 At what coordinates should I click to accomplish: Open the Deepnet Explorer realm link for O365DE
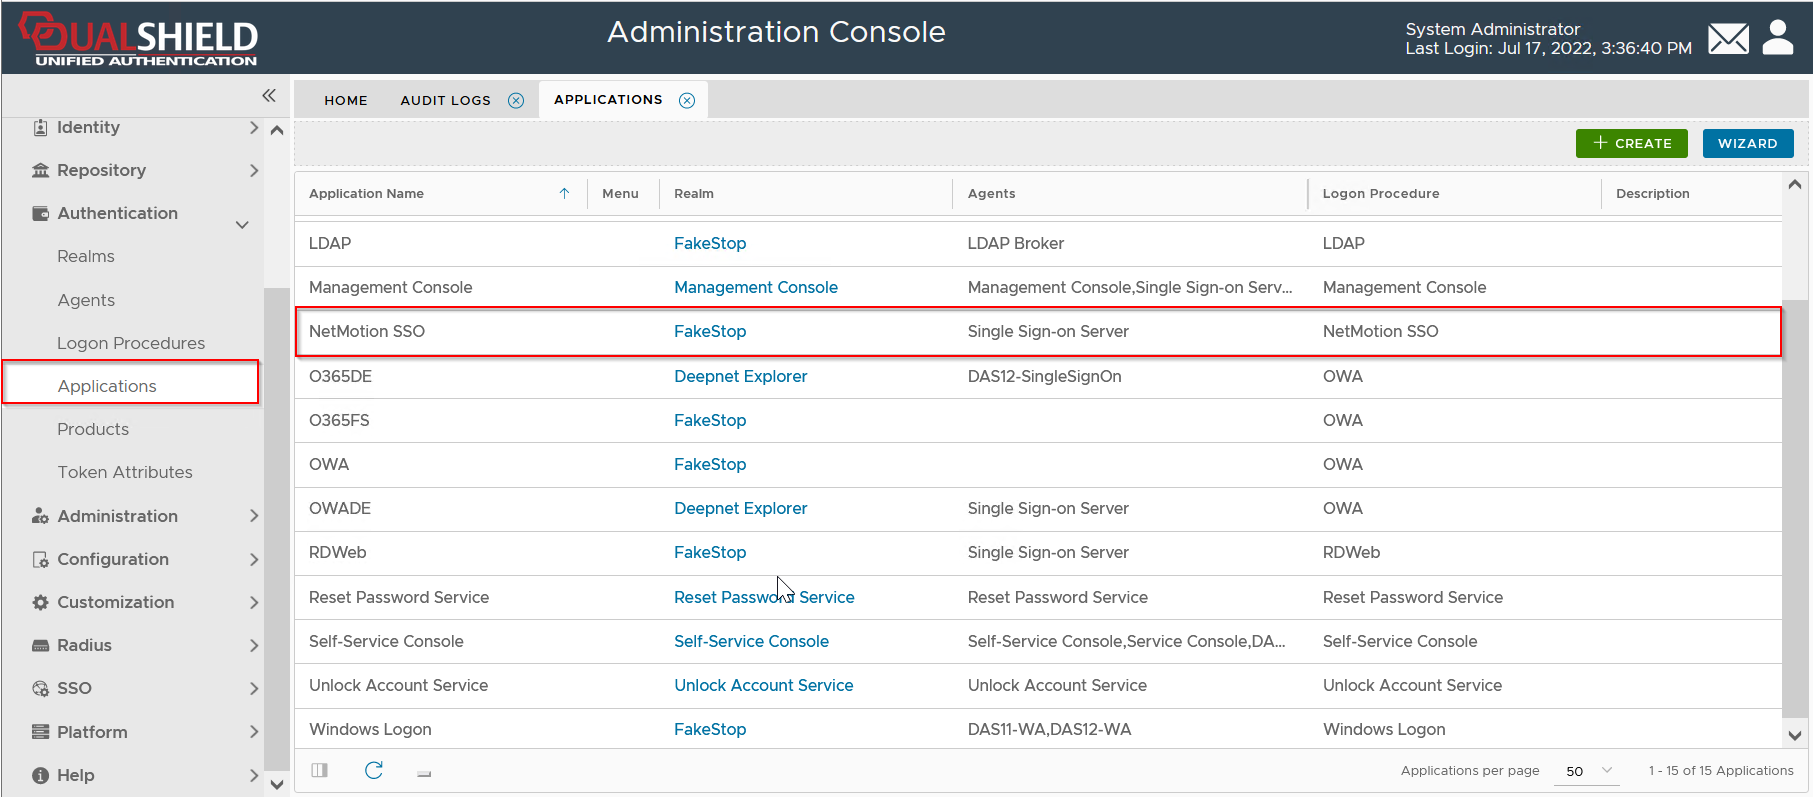740,377
